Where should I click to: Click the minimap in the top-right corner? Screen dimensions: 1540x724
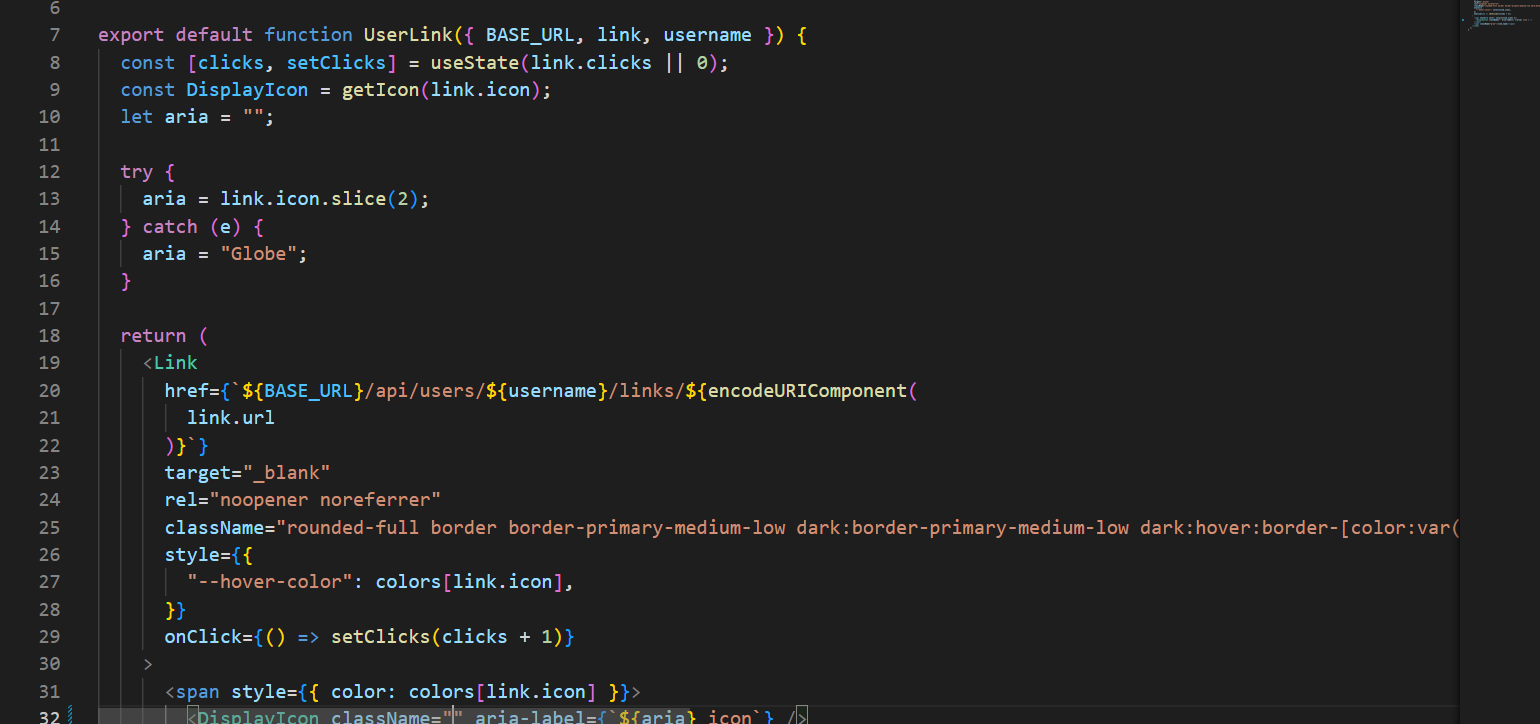1500,15
